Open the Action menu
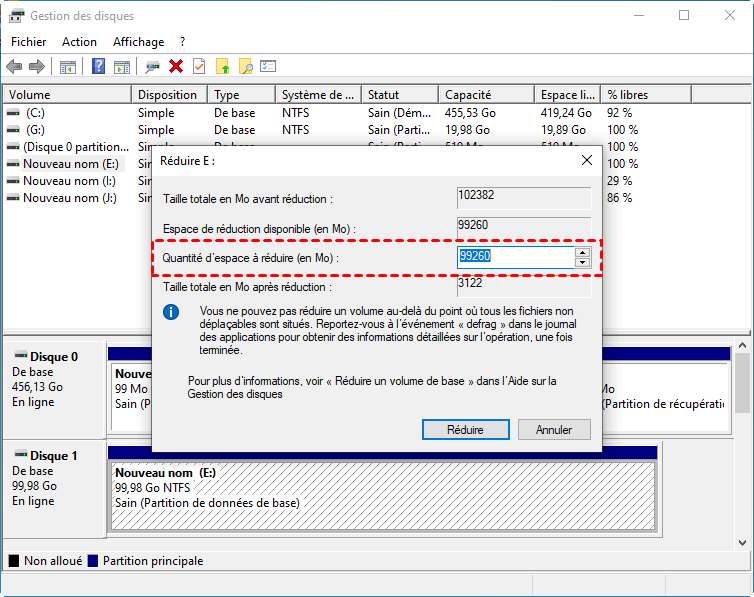The height and width of the screenshot is (597, 754). [x=79, y=42]
